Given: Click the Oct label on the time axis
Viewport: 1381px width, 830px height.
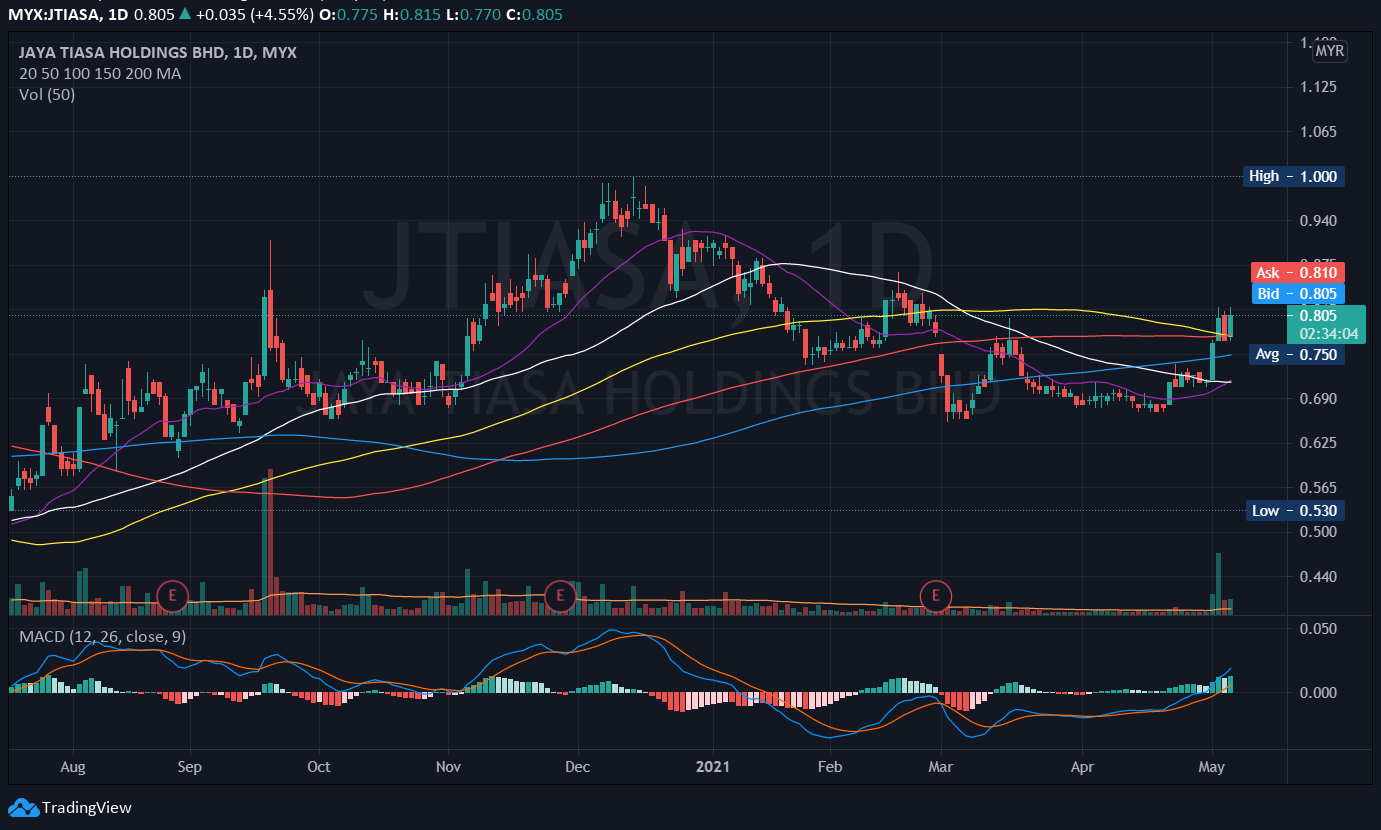Looking at the screenshot, I should pyautogui.click(x=319, y=767).
